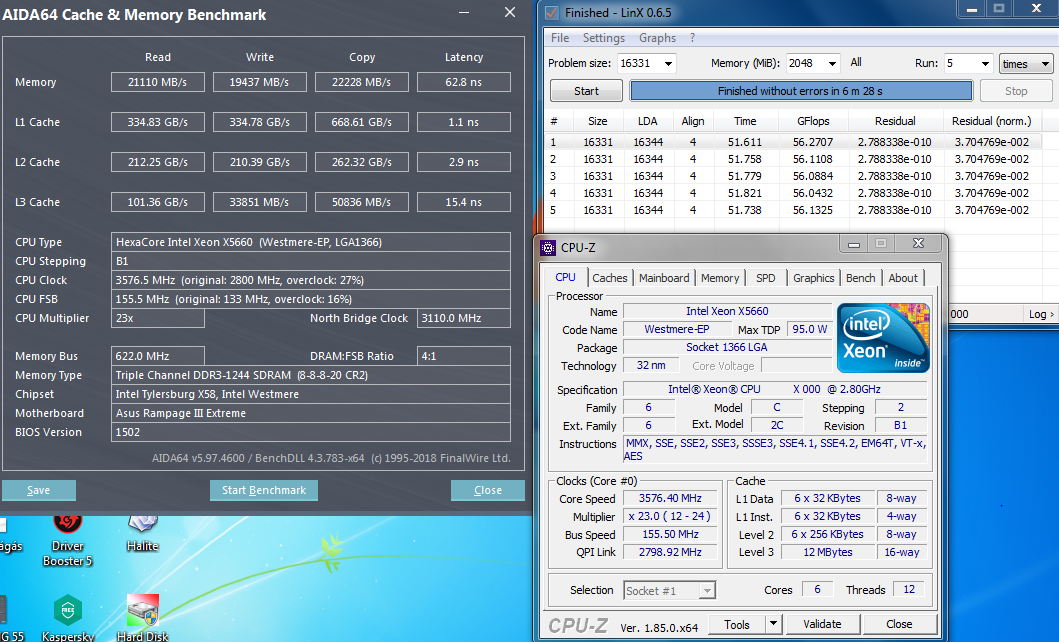Click the Align column header in LinX
1059x642 pixels.
(x=693, y=121)
